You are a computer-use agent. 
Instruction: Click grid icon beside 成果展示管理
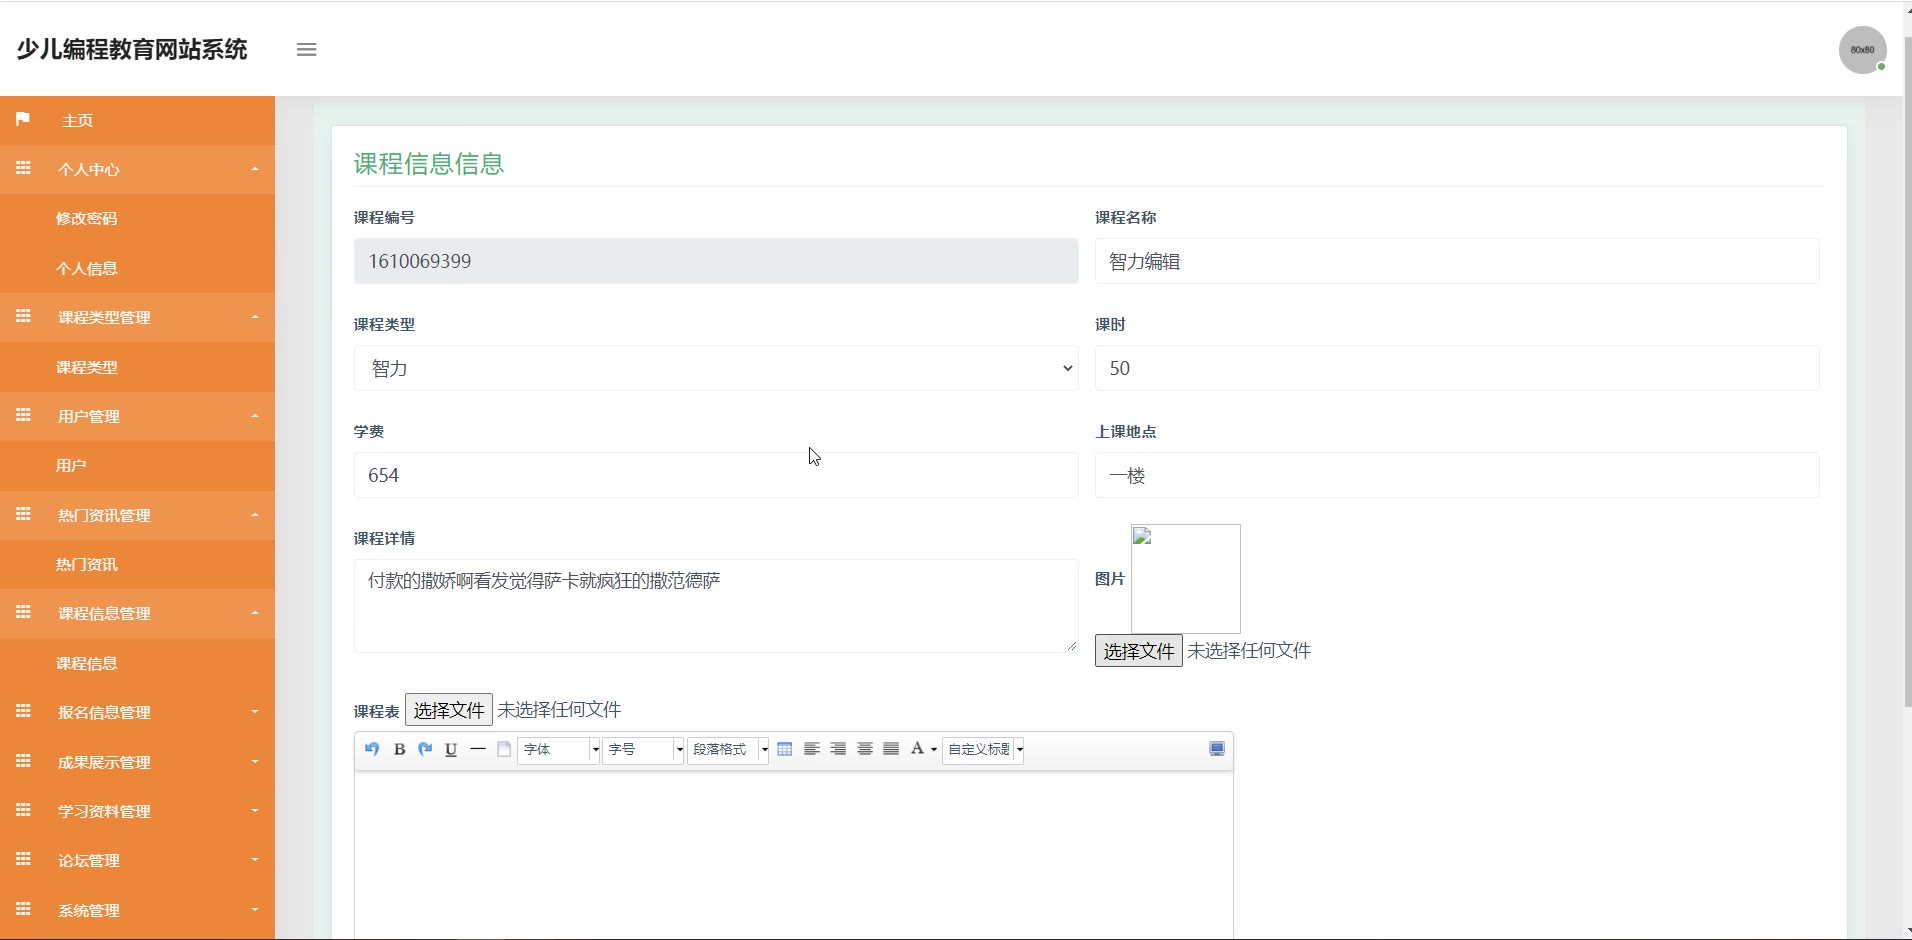tap(23, 761)
